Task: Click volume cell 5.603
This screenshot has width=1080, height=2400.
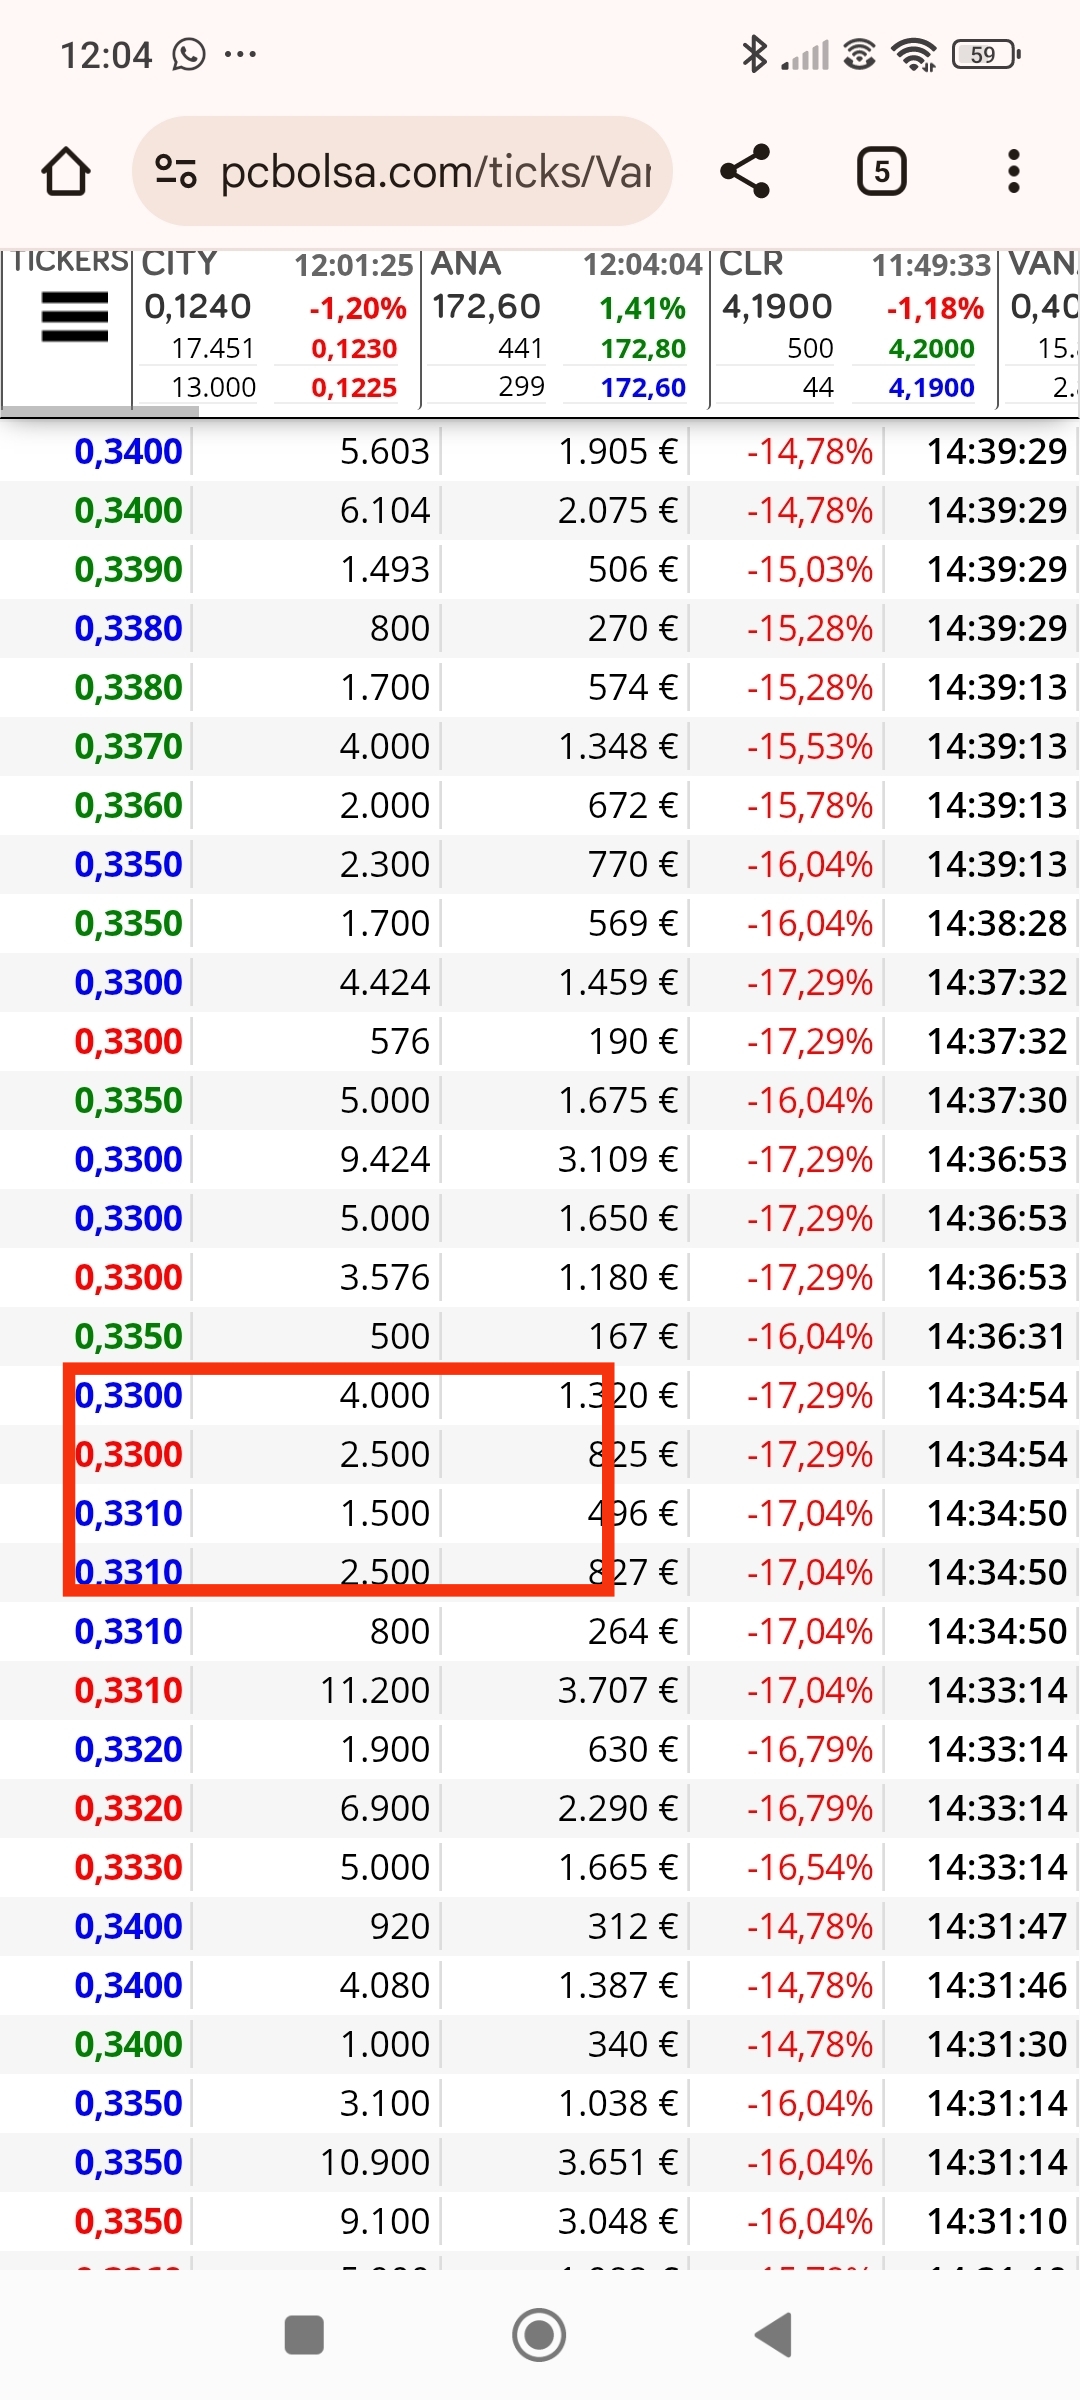Action: pyautogui.click(x=384, y=451)
